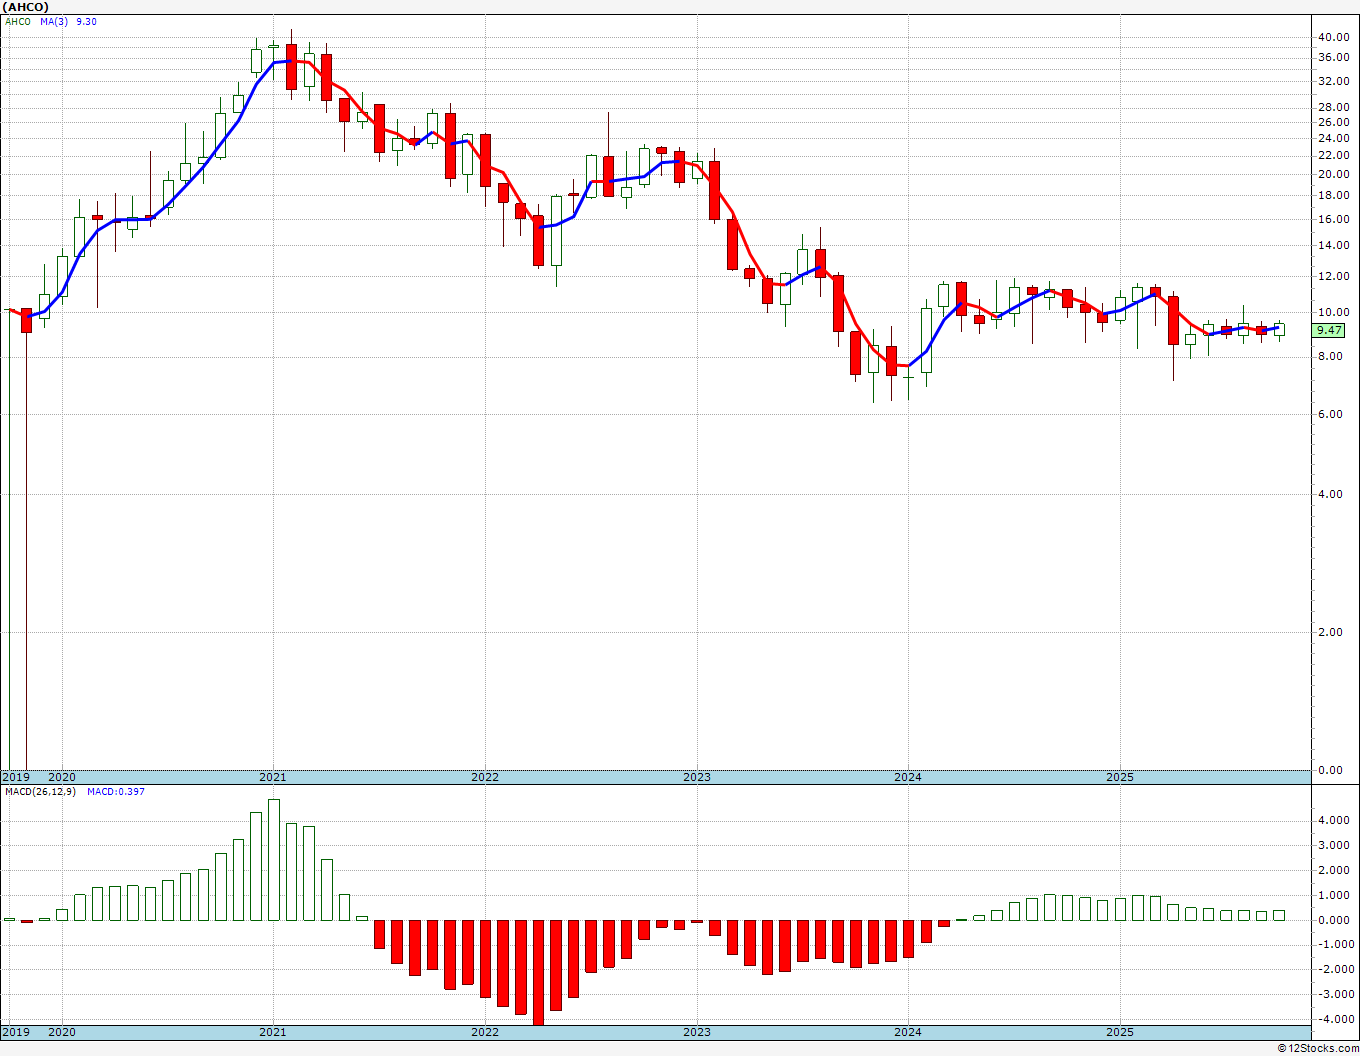1360x1056 pixels.
Task: Select the 2025 marker on upper time axis
Action: (x=1119, y=777)
